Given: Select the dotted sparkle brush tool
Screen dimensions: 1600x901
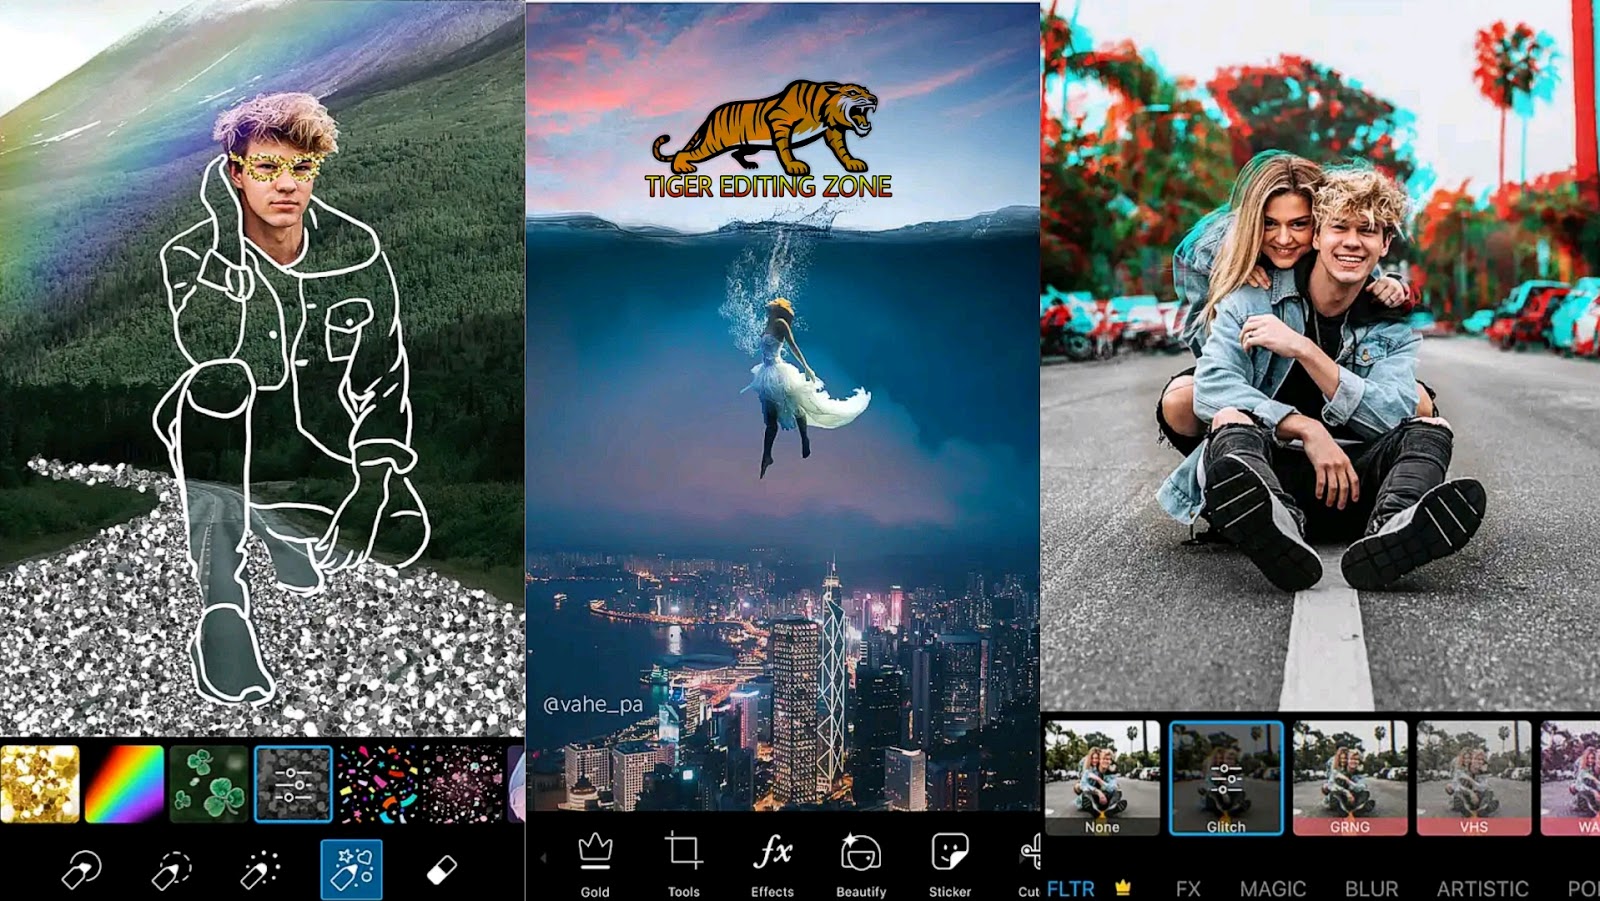Looking at the screenshot, I should (261, 870).
